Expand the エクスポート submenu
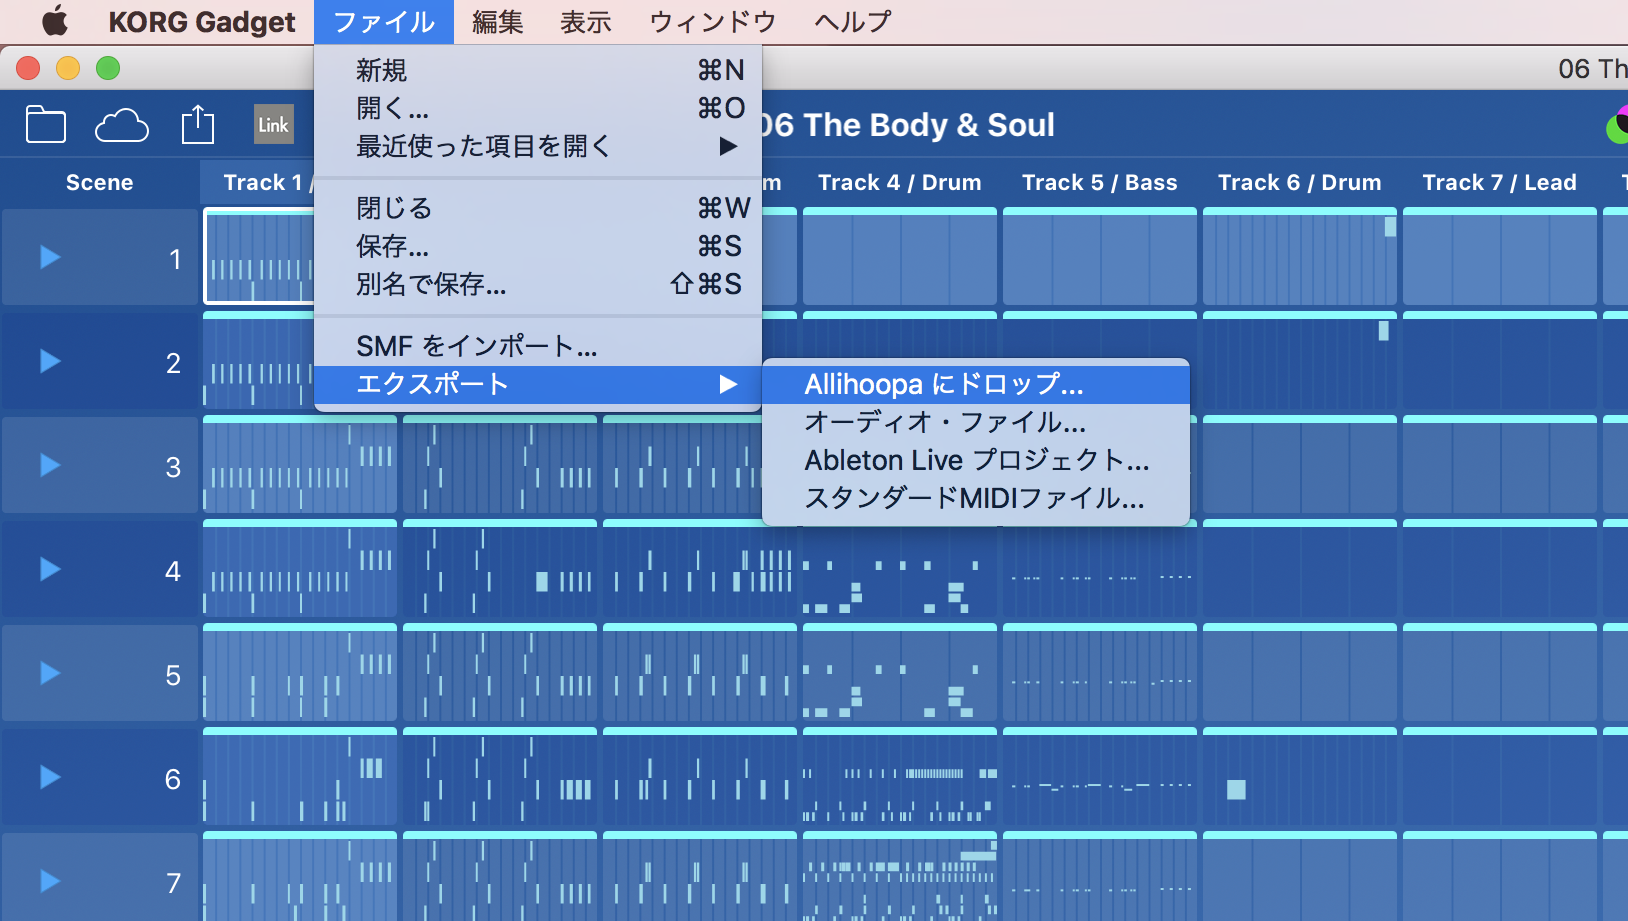1628x921 pixels. pos(538,384)
